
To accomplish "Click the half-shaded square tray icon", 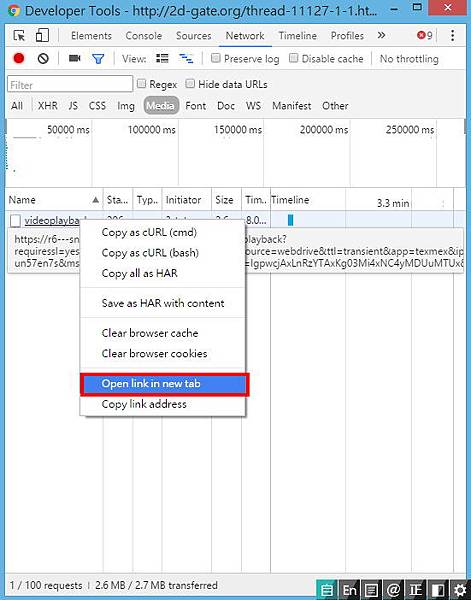I will click(438, 590).
